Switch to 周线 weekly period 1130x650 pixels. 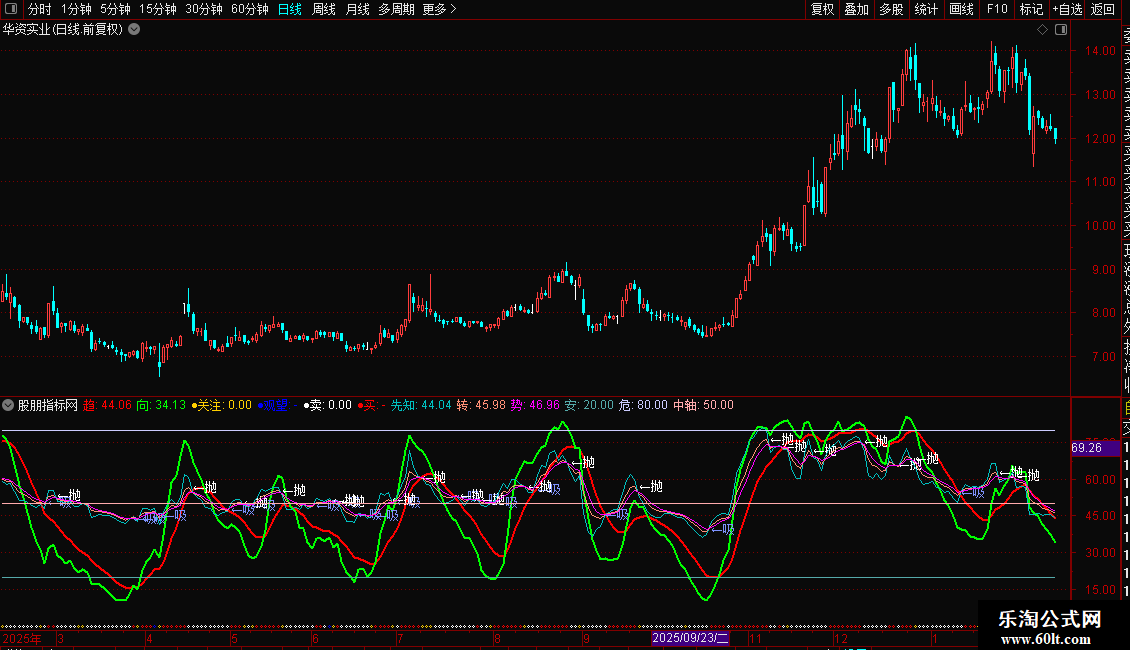(x=324, y=10)
